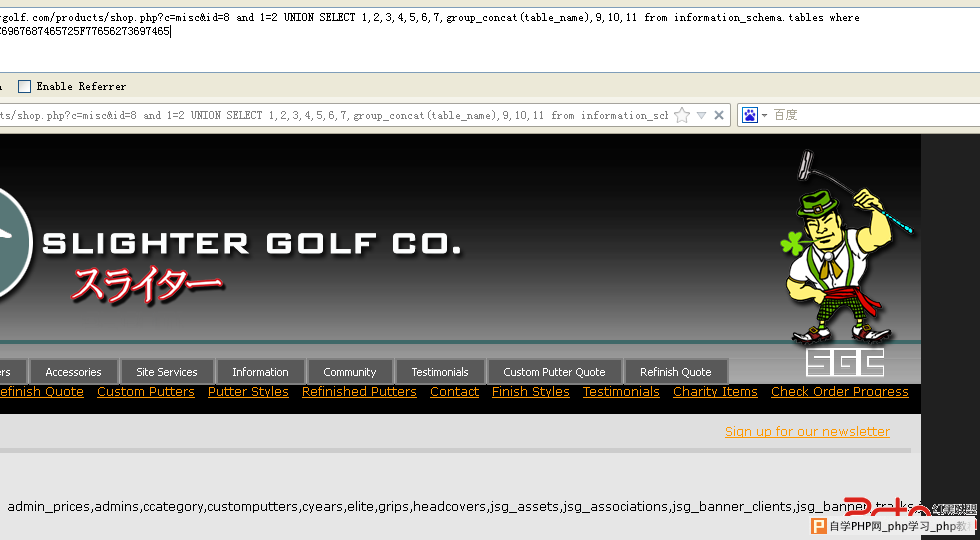Select the jsg_associations table name text
The image size is (980, 540).
pos(616,507)
